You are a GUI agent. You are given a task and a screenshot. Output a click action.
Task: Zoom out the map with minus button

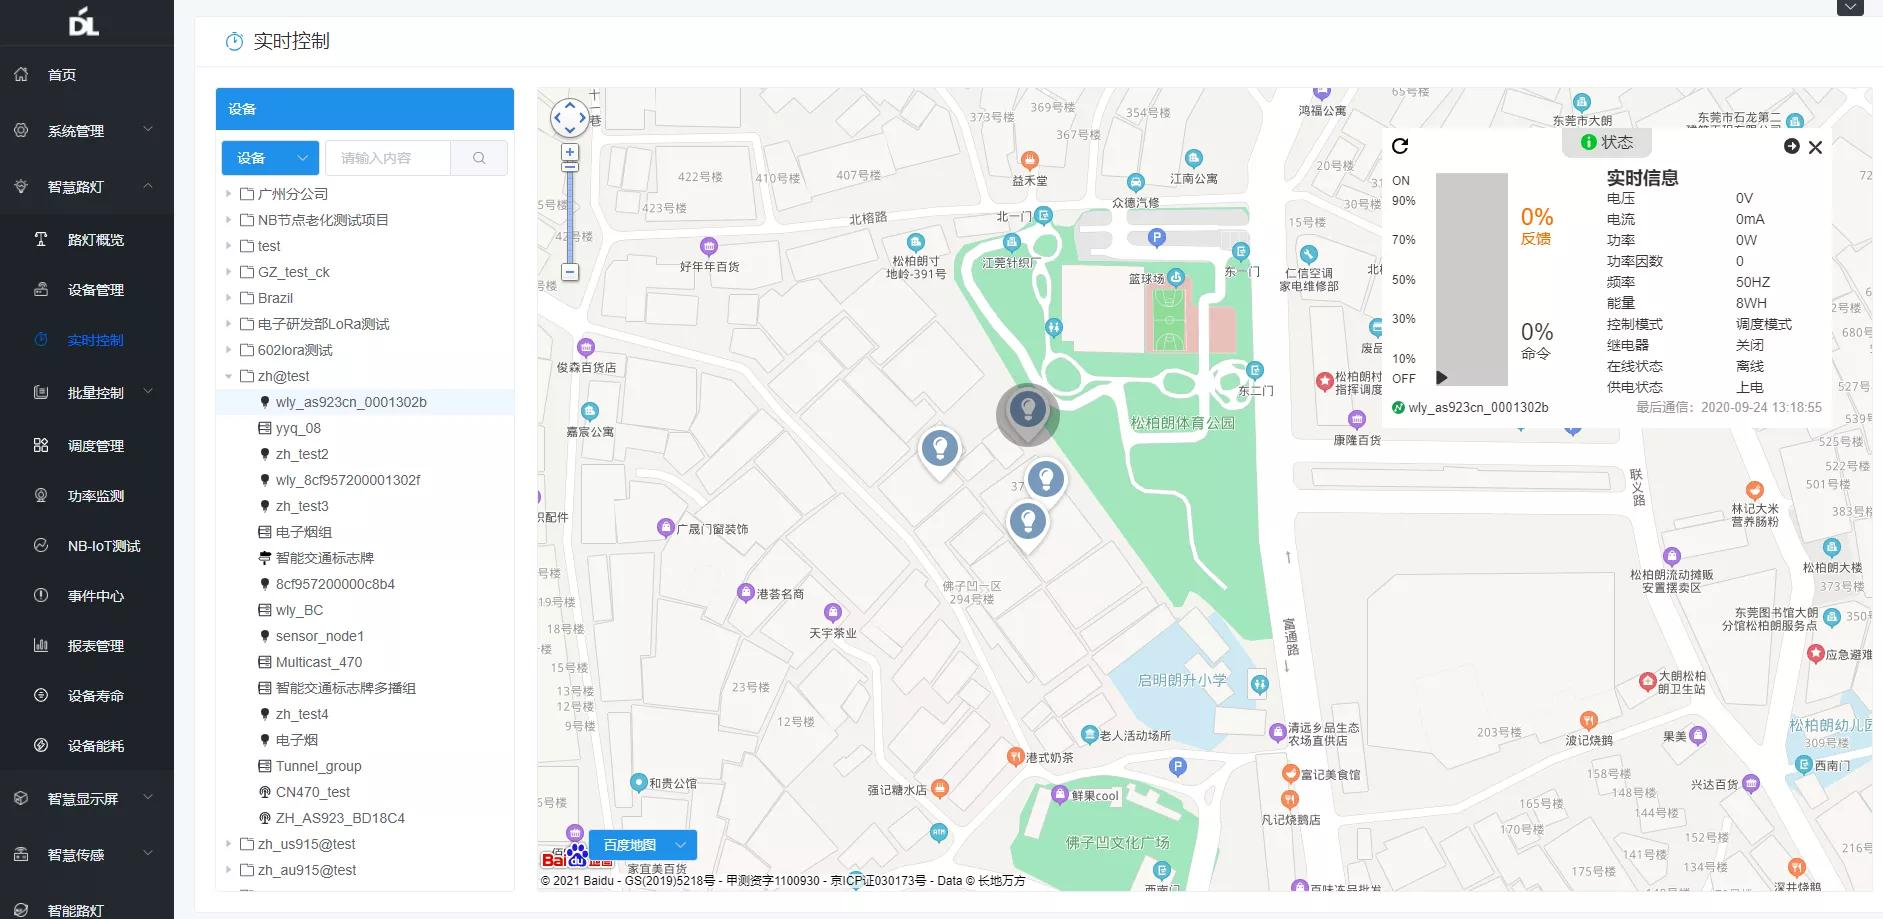(x=570, y=272)
